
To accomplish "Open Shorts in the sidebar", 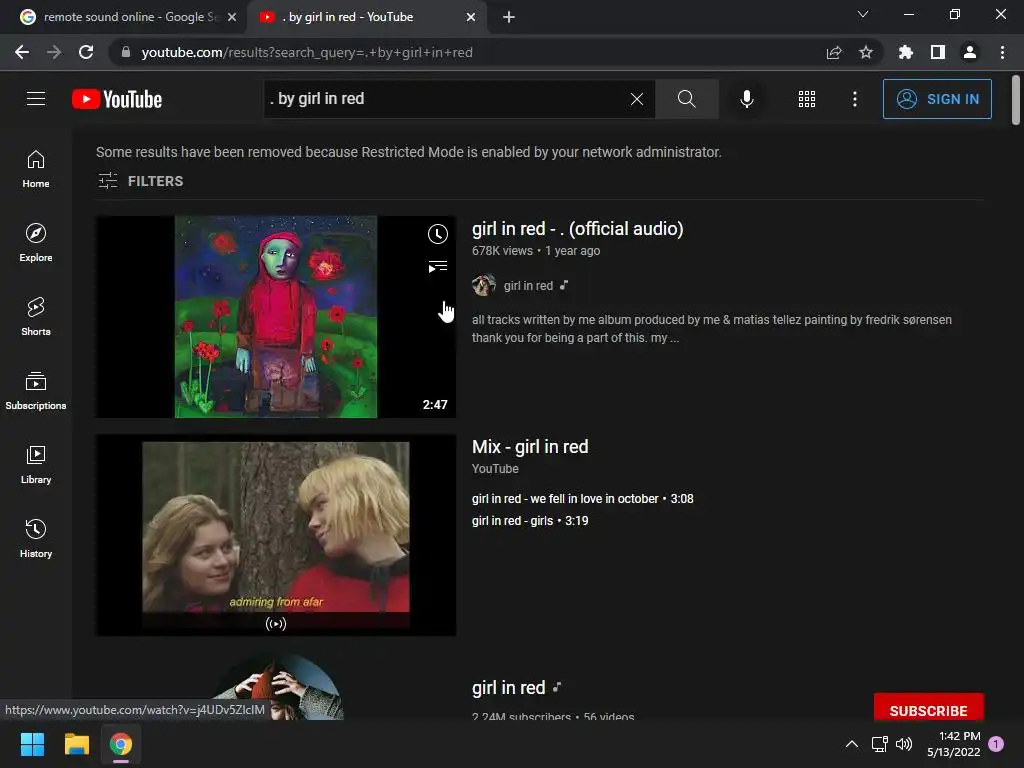I will pos(36,317).
